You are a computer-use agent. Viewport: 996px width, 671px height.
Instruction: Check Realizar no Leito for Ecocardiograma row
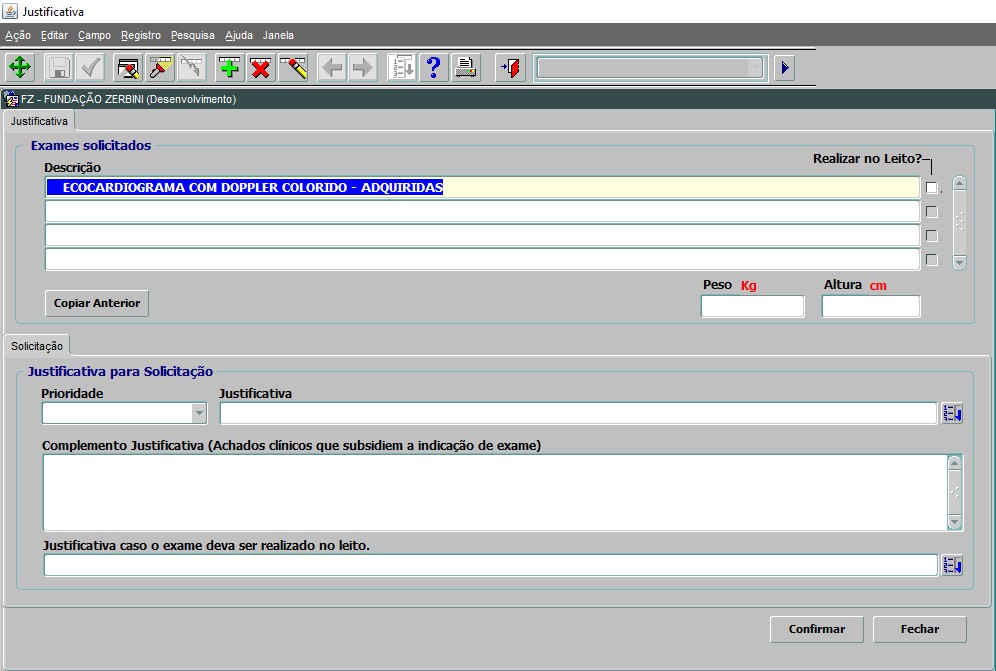(x=931, y=187)
